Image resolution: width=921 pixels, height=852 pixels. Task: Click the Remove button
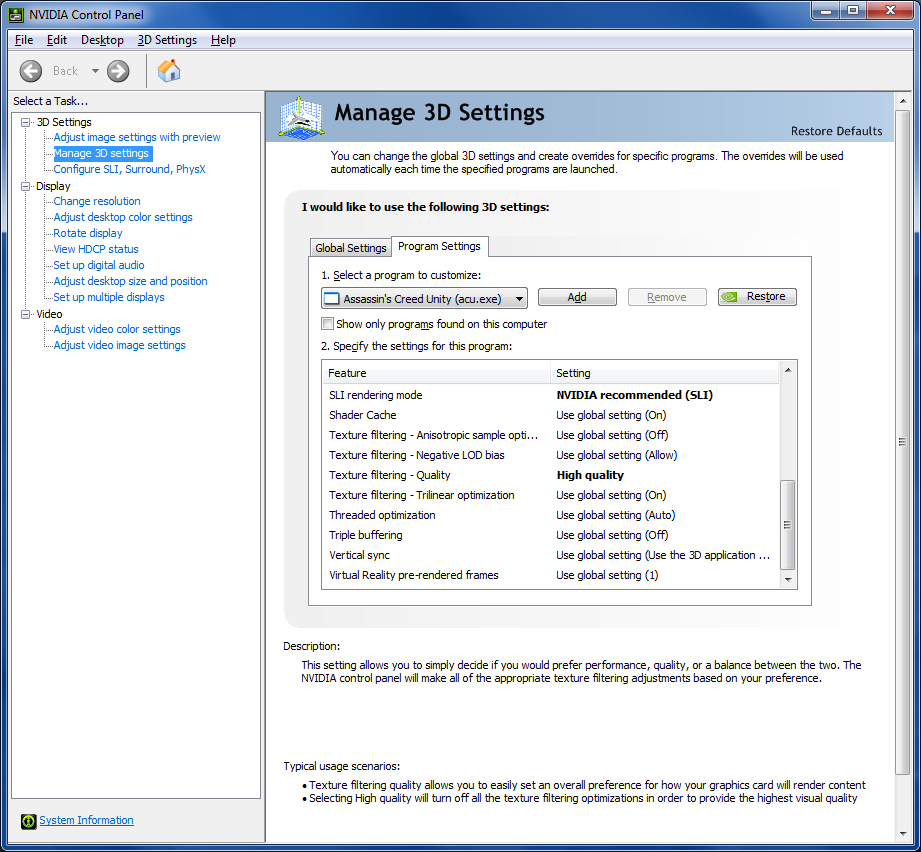667,297
